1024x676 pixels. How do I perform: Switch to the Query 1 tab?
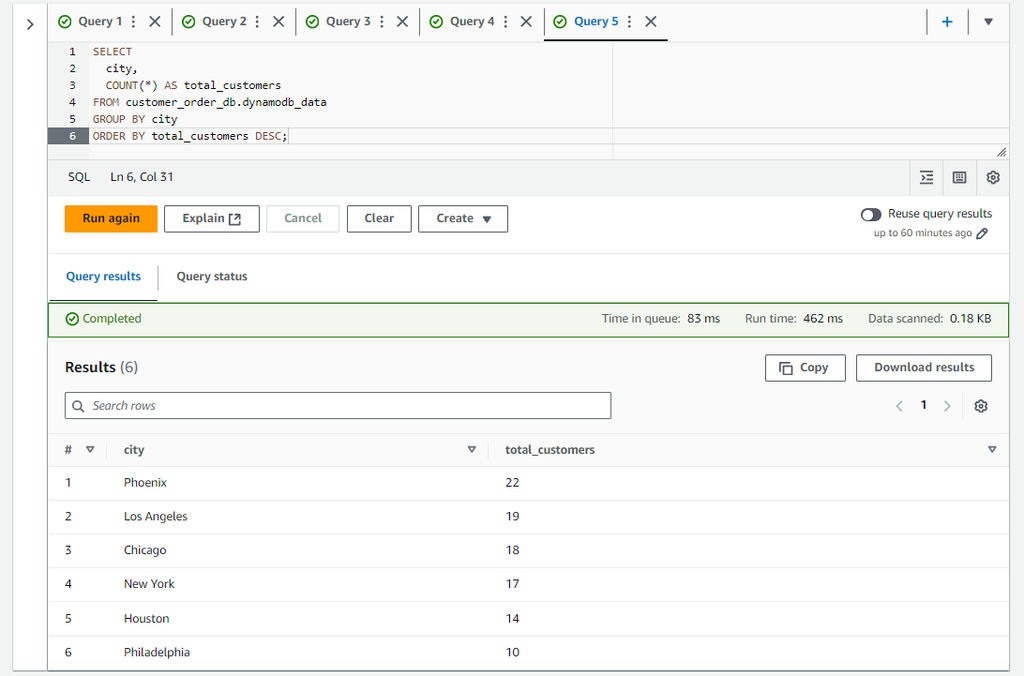point(95,22)
